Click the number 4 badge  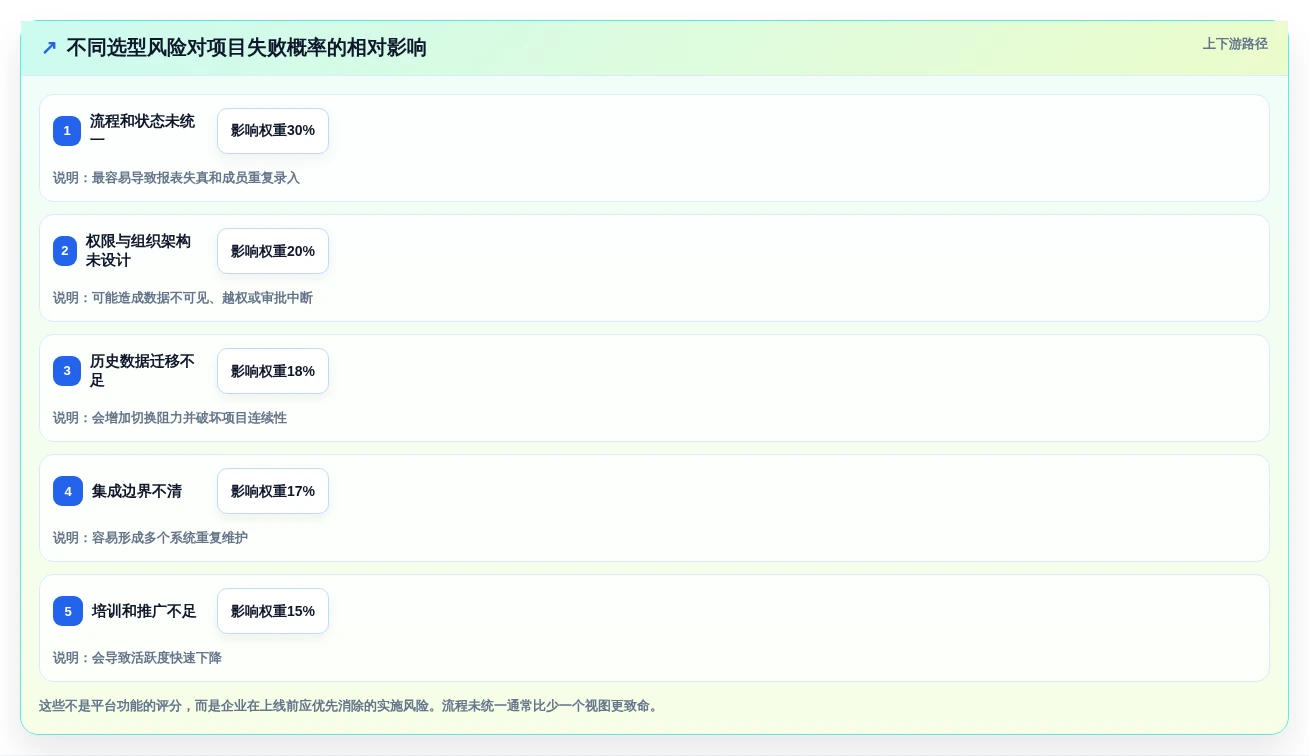(x=68, y=491)
